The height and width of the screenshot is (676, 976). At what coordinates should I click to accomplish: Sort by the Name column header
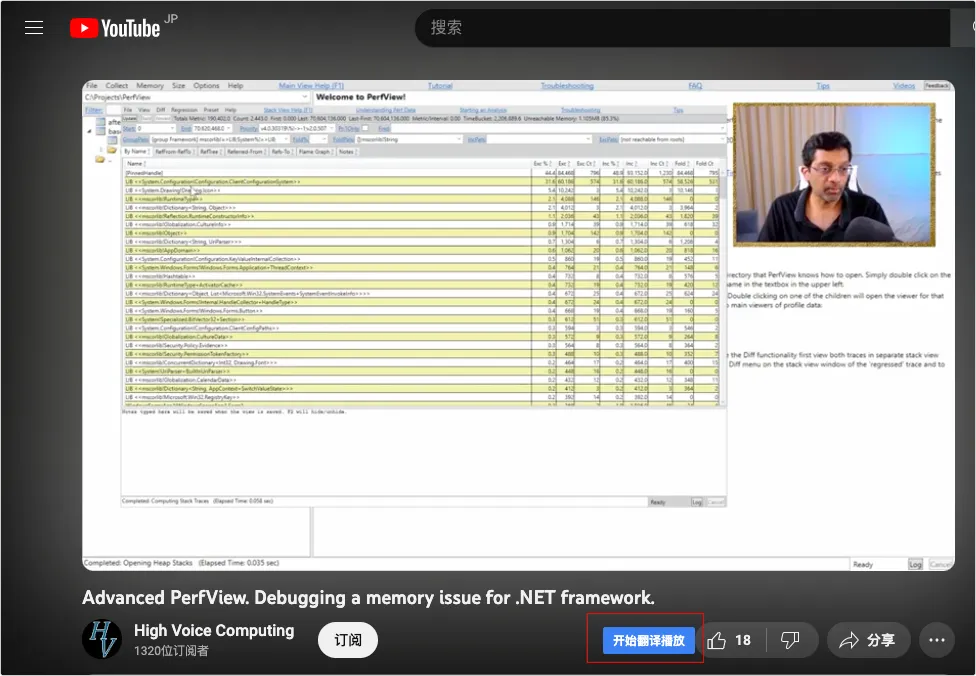(136, 164)
